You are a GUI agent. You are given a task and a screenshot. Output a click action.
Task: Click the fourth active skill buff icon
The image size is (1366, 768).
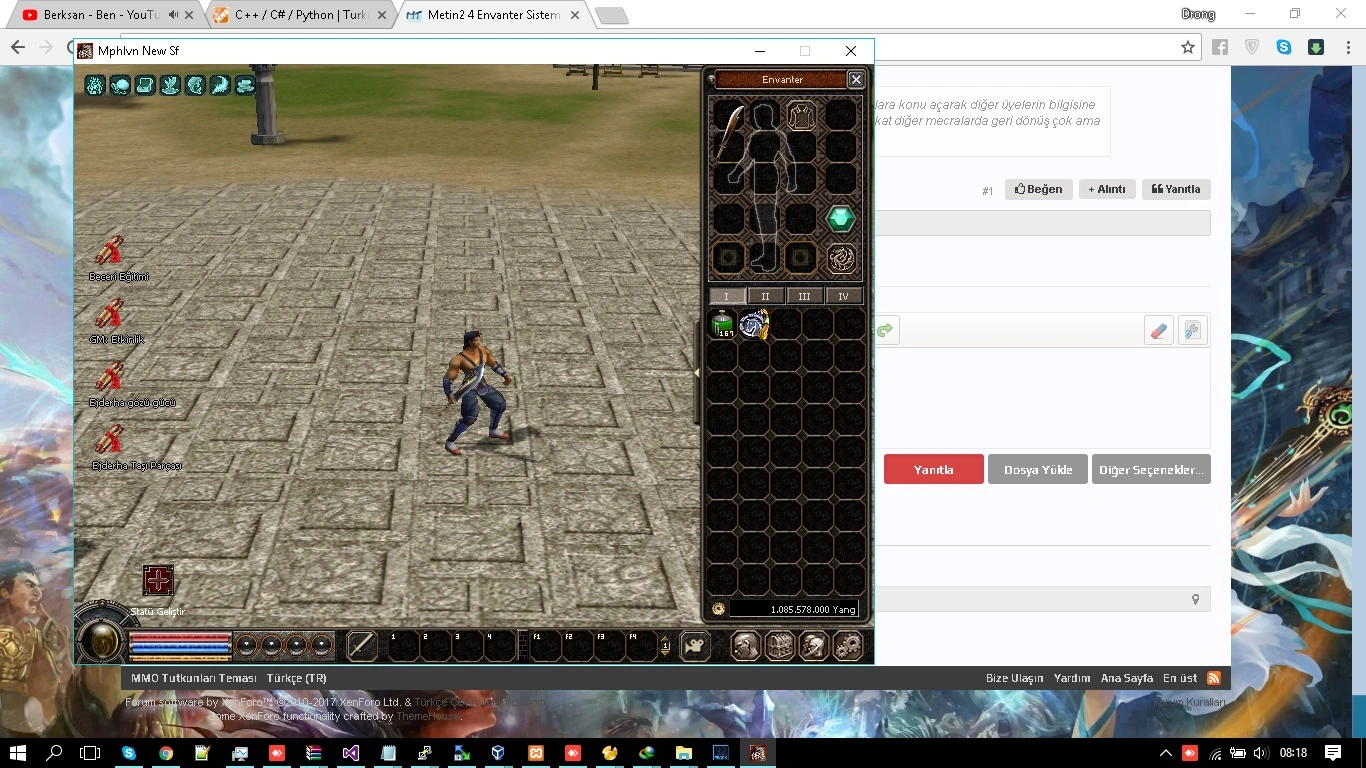[170, 85]
